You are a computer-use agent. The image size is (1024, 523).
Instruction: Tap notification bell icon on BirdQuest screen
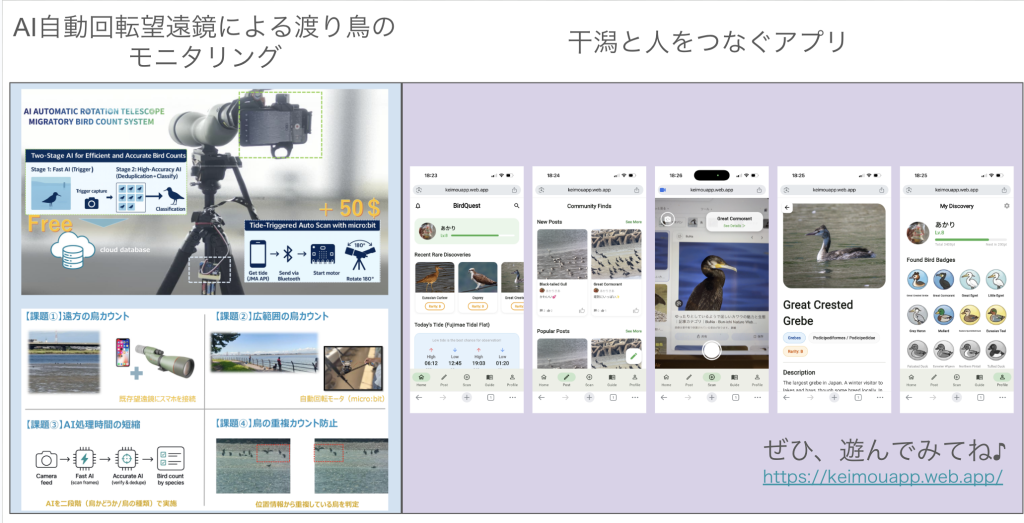[x=417, y=205]
